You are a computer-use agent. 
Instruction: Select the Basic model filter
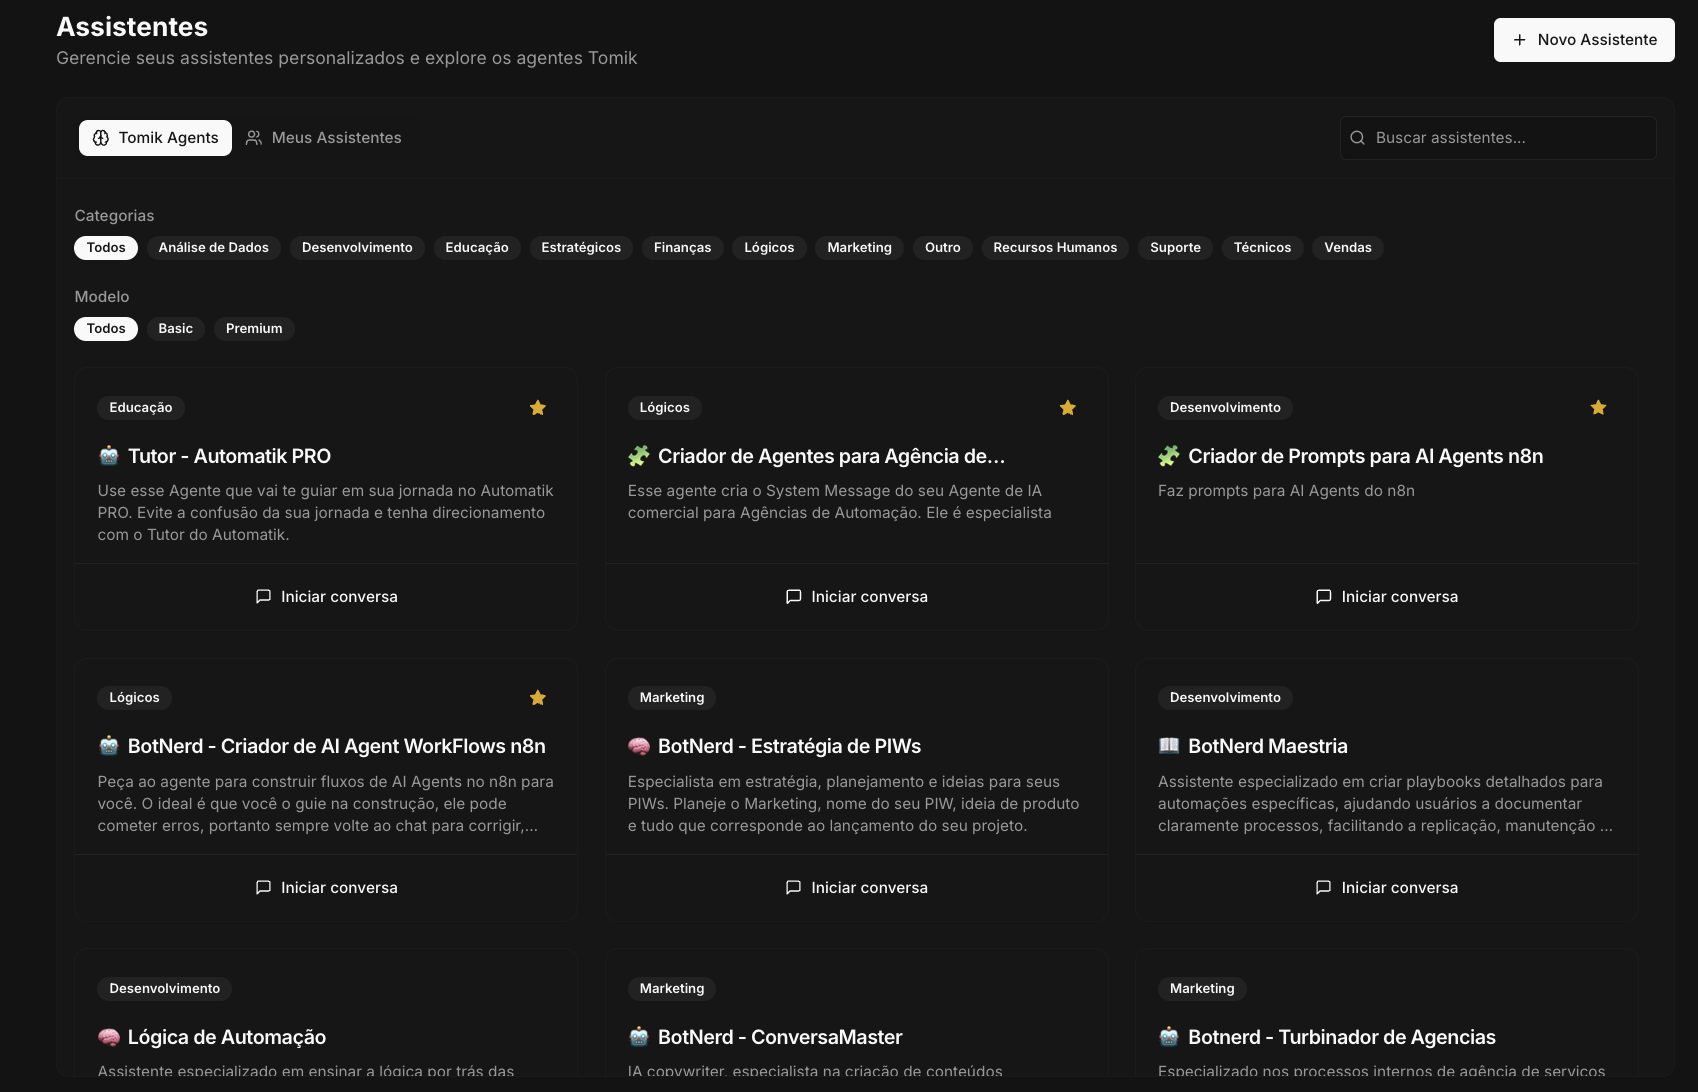click(176, 329)
